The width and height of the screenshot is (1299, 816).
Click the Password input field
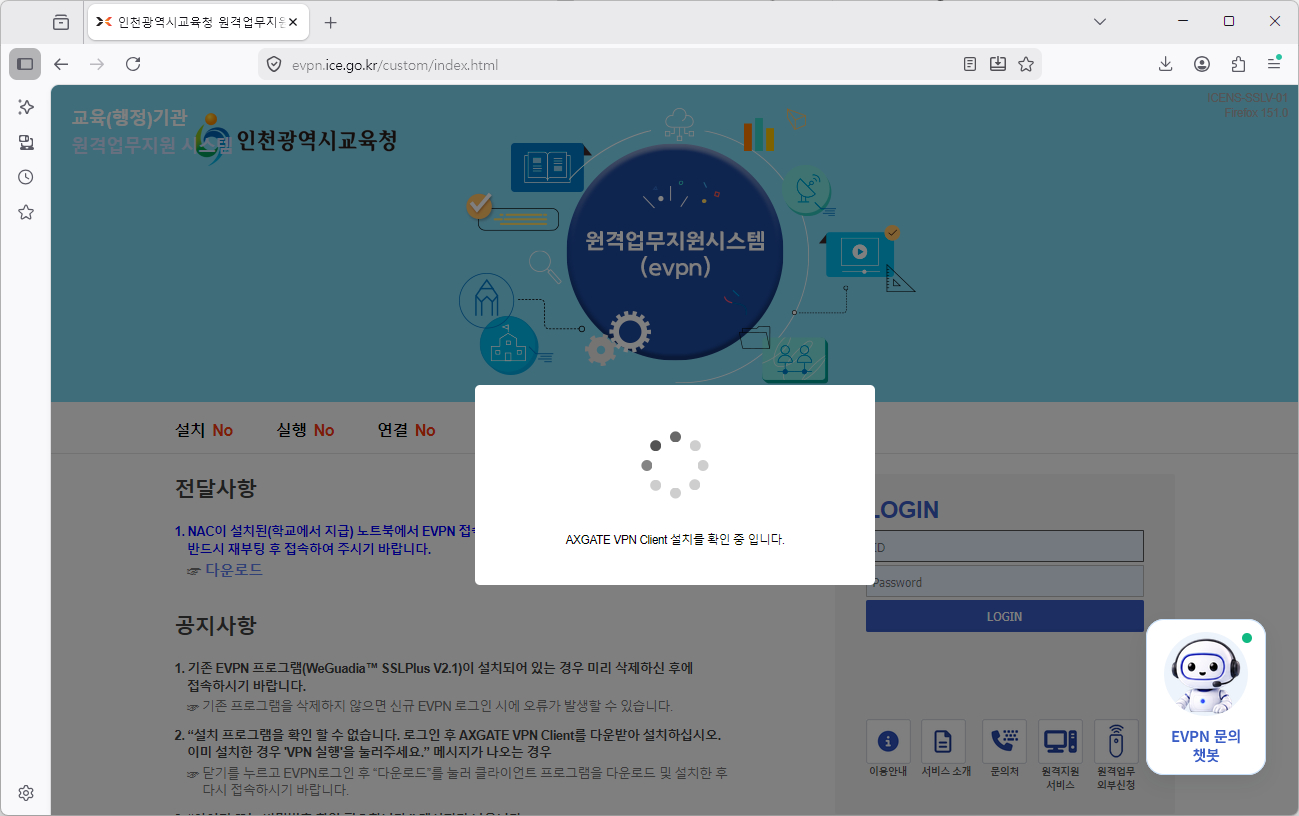coord(1004,582)
